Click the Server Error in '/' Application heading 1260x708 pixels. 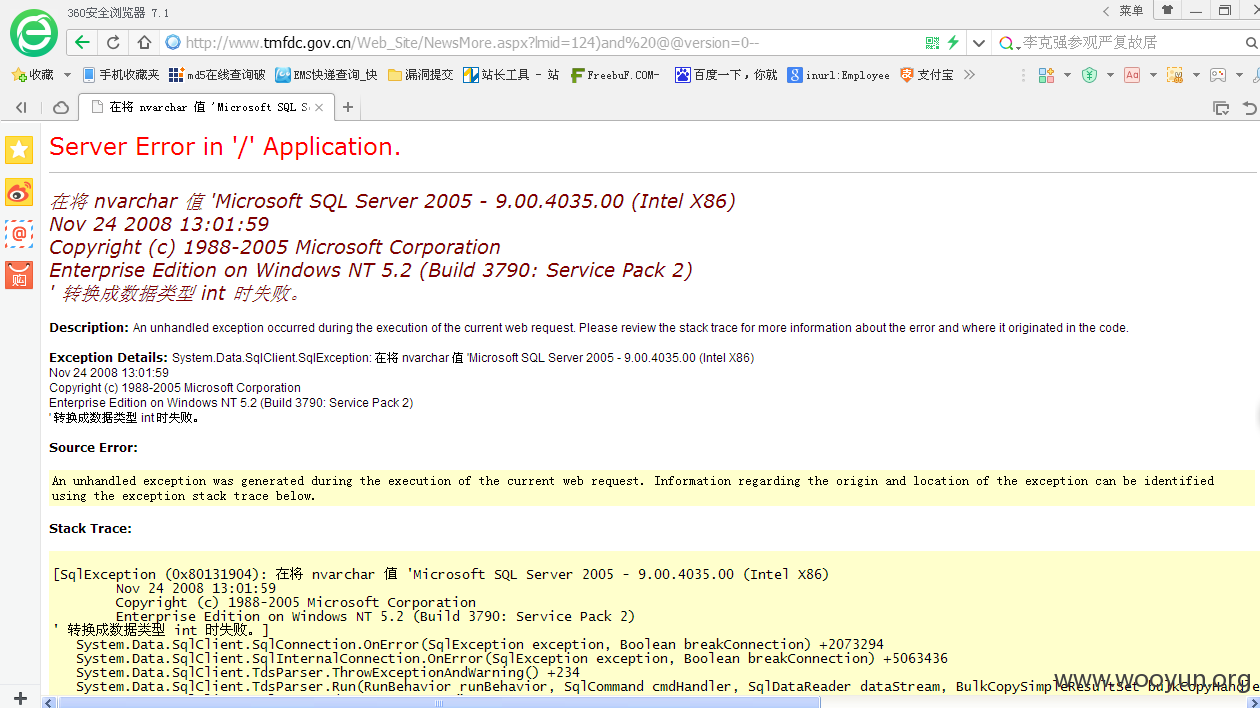pyautogui.click(x=225, y=147)
